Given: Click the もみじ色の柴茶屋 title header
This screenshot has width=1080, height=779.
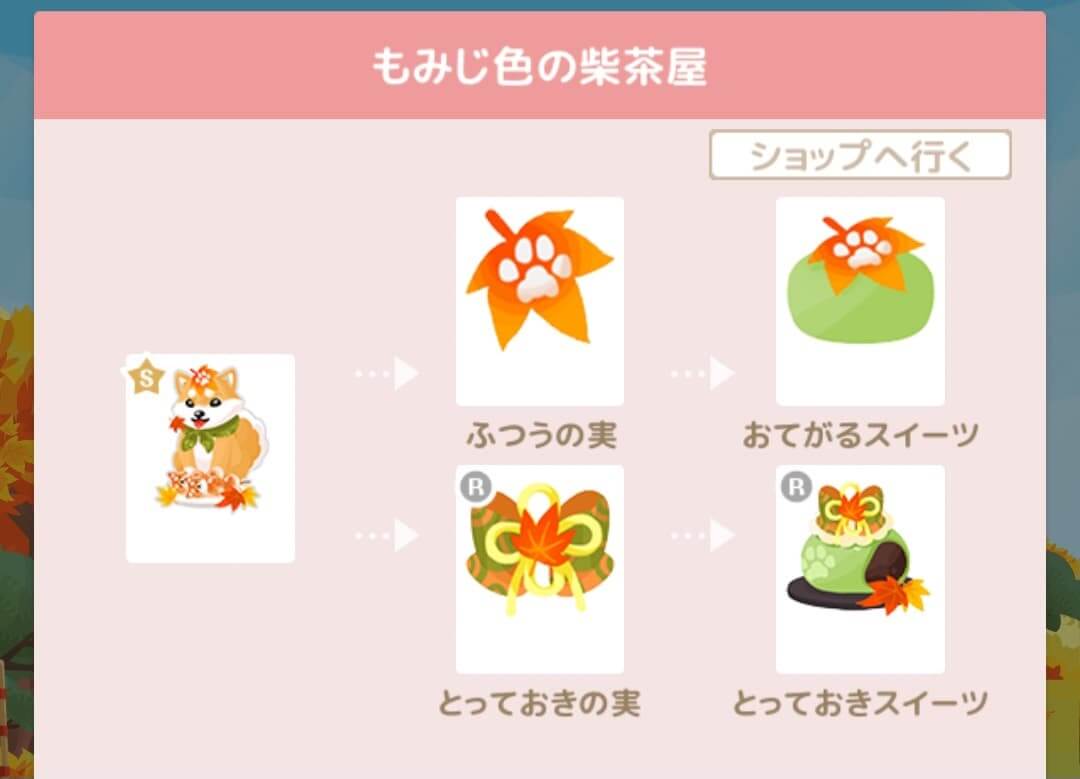Looking at the screenshot, I should (x=540, y=66).
